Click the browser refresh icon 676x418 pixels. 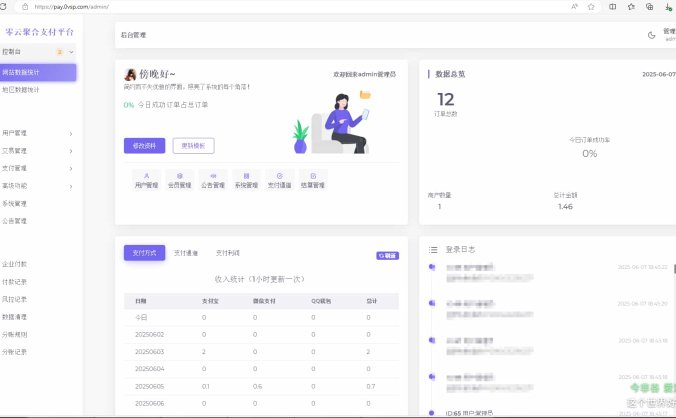point(3,6)
